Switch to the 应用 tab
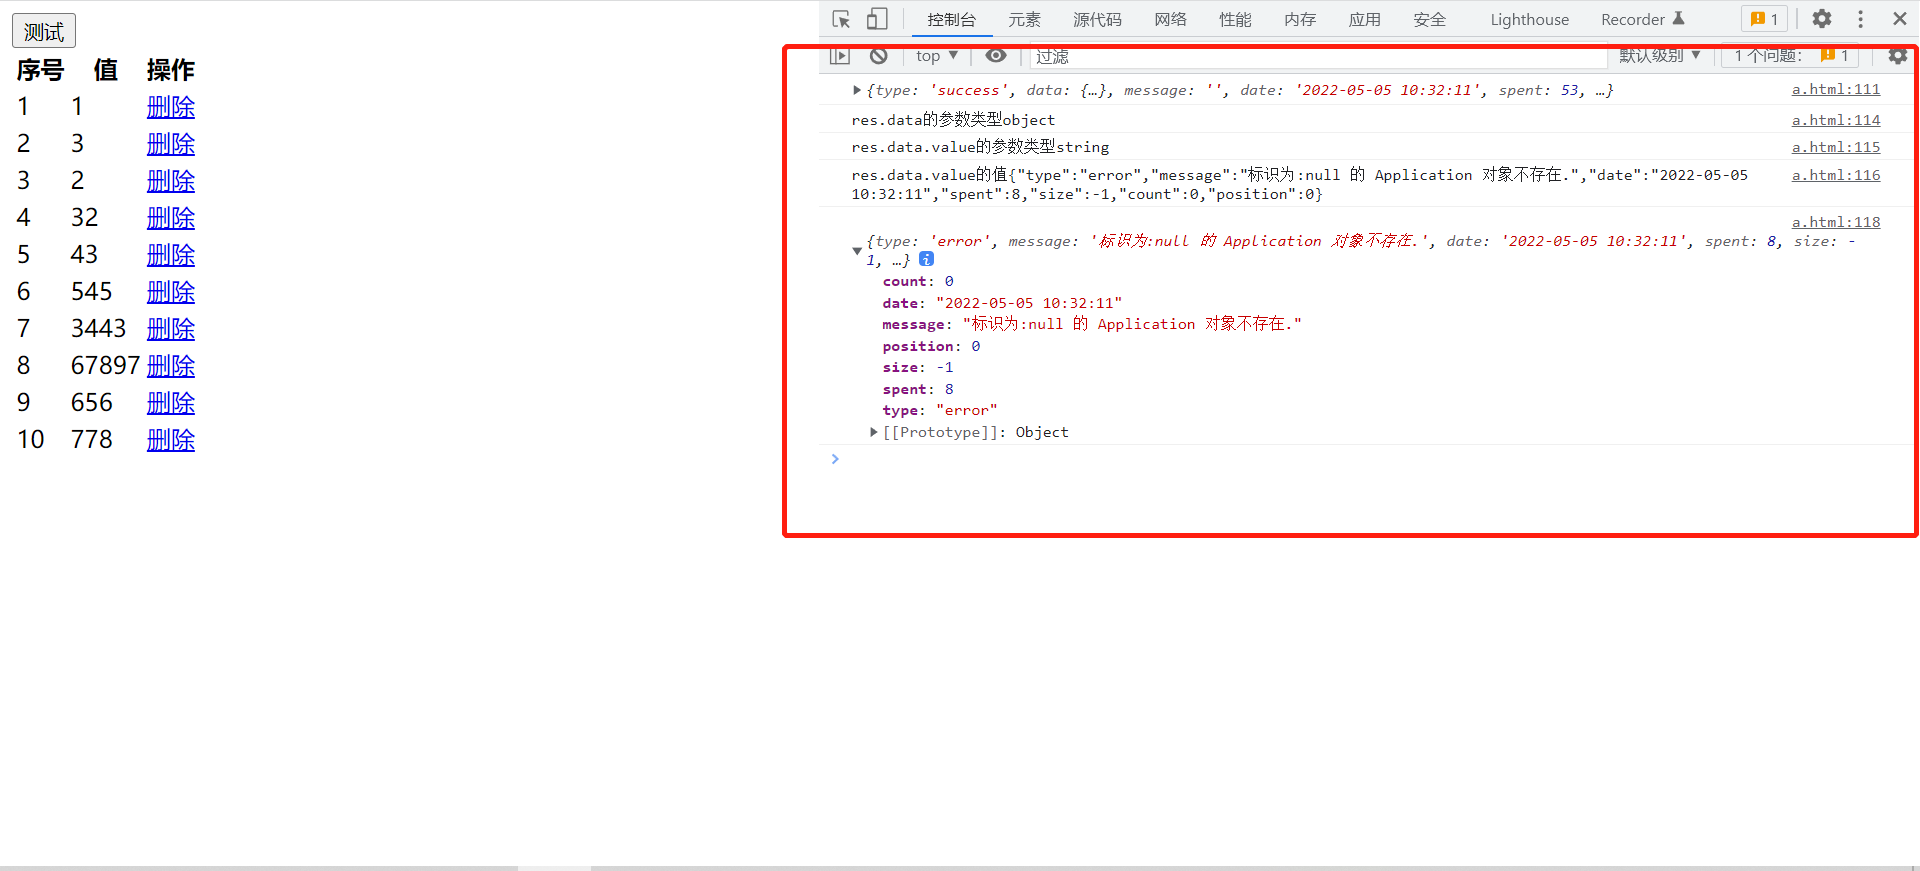This screenshot has height=871, width=1920. click(x=1365, y=20)
